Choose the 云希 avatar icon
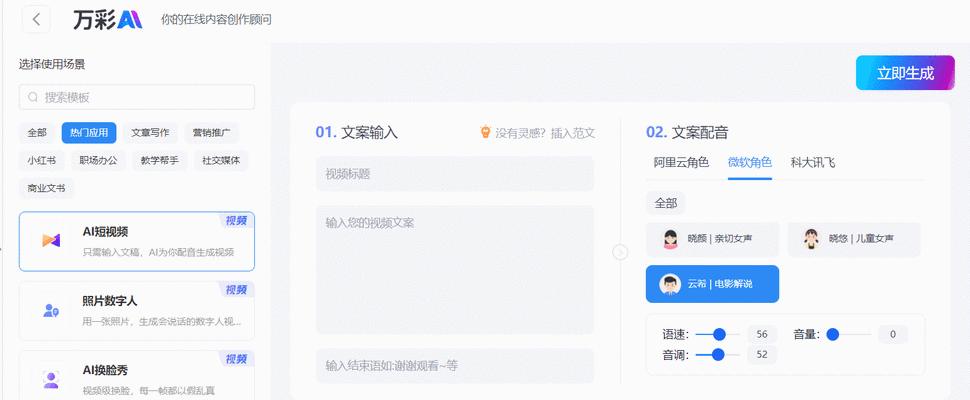970x400 pixels. tap(670, 284)
